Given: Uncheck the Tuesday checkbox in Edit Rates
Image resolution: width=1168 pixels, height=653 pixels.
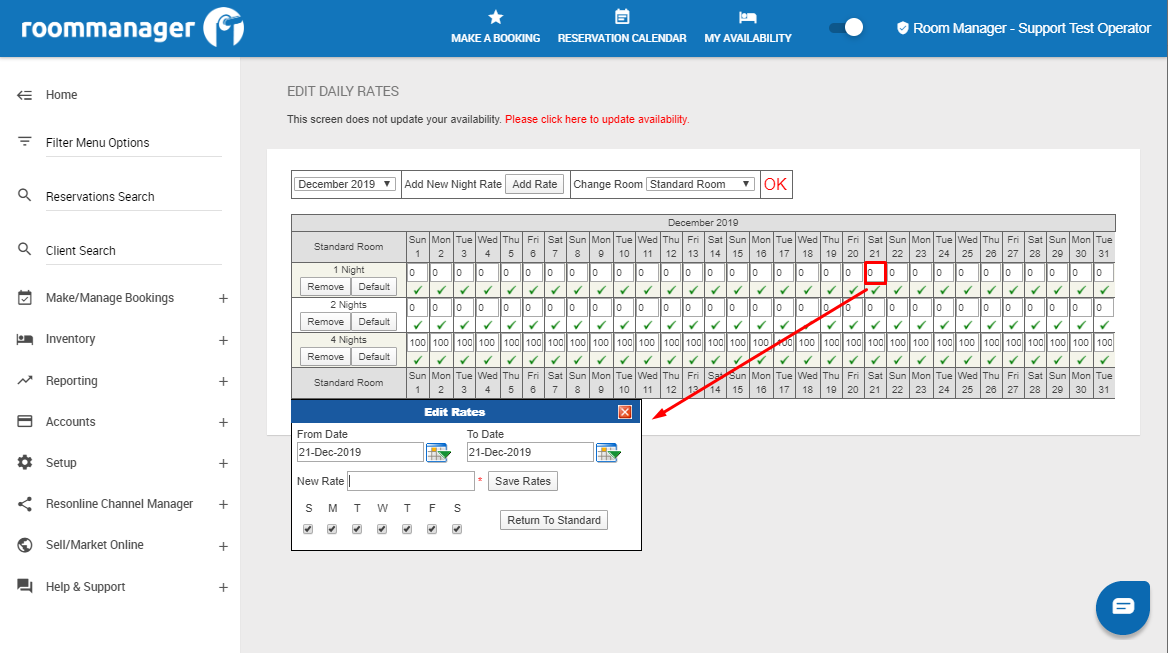Looking at the screenshot, I should (x=357, y=529).
